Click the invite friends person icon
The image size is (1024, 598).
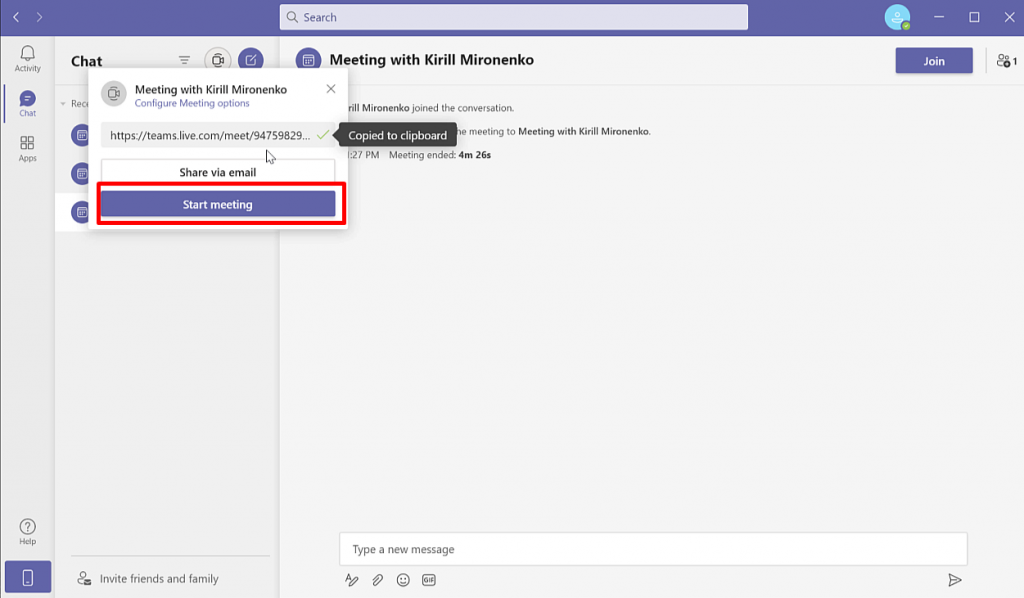pyautogui.click(x=84, y=578)
